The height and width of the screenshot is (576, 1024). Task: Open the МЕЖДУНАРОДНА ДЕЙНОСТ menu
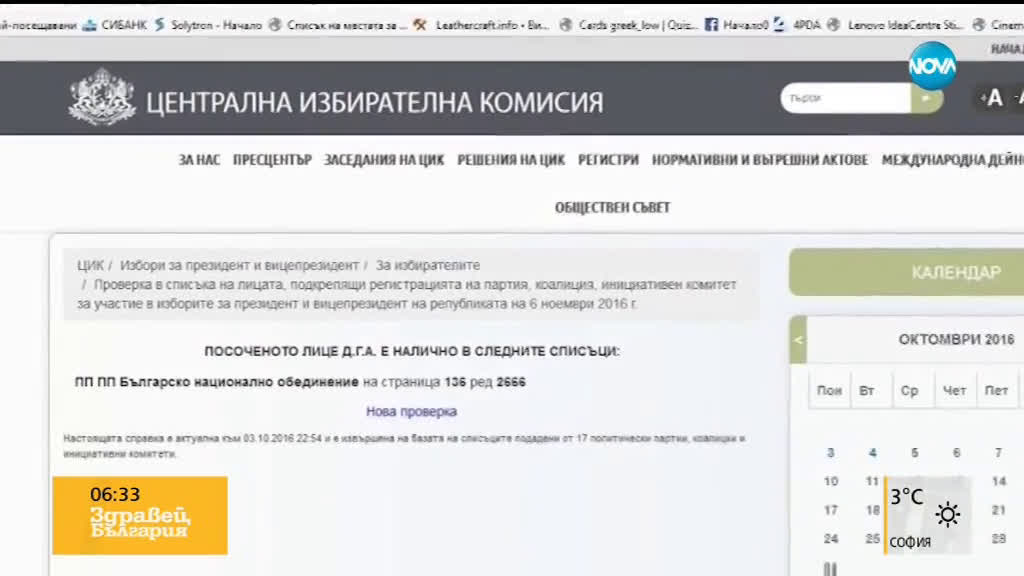953,160
